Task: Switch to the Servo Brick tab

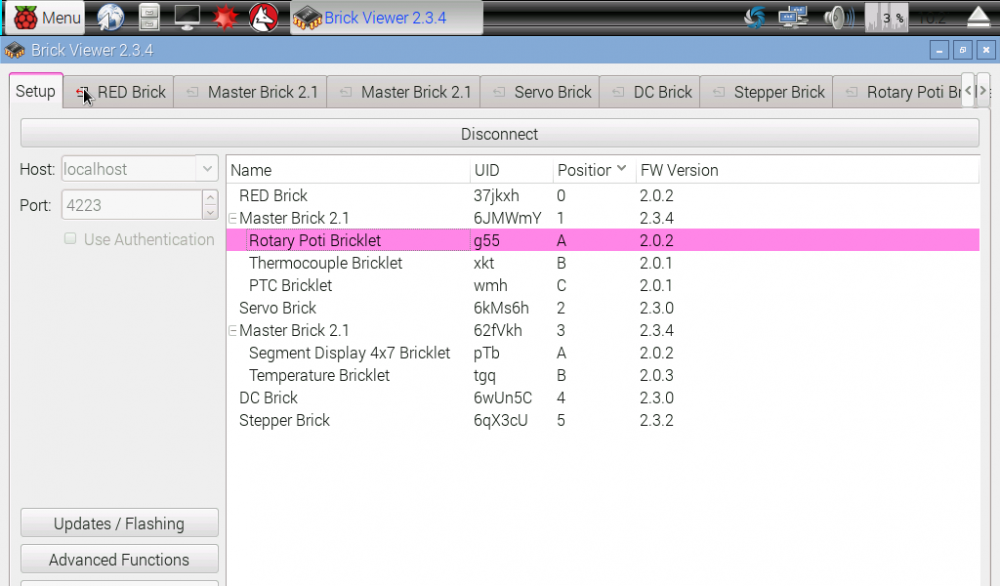Action: (550, 91)
